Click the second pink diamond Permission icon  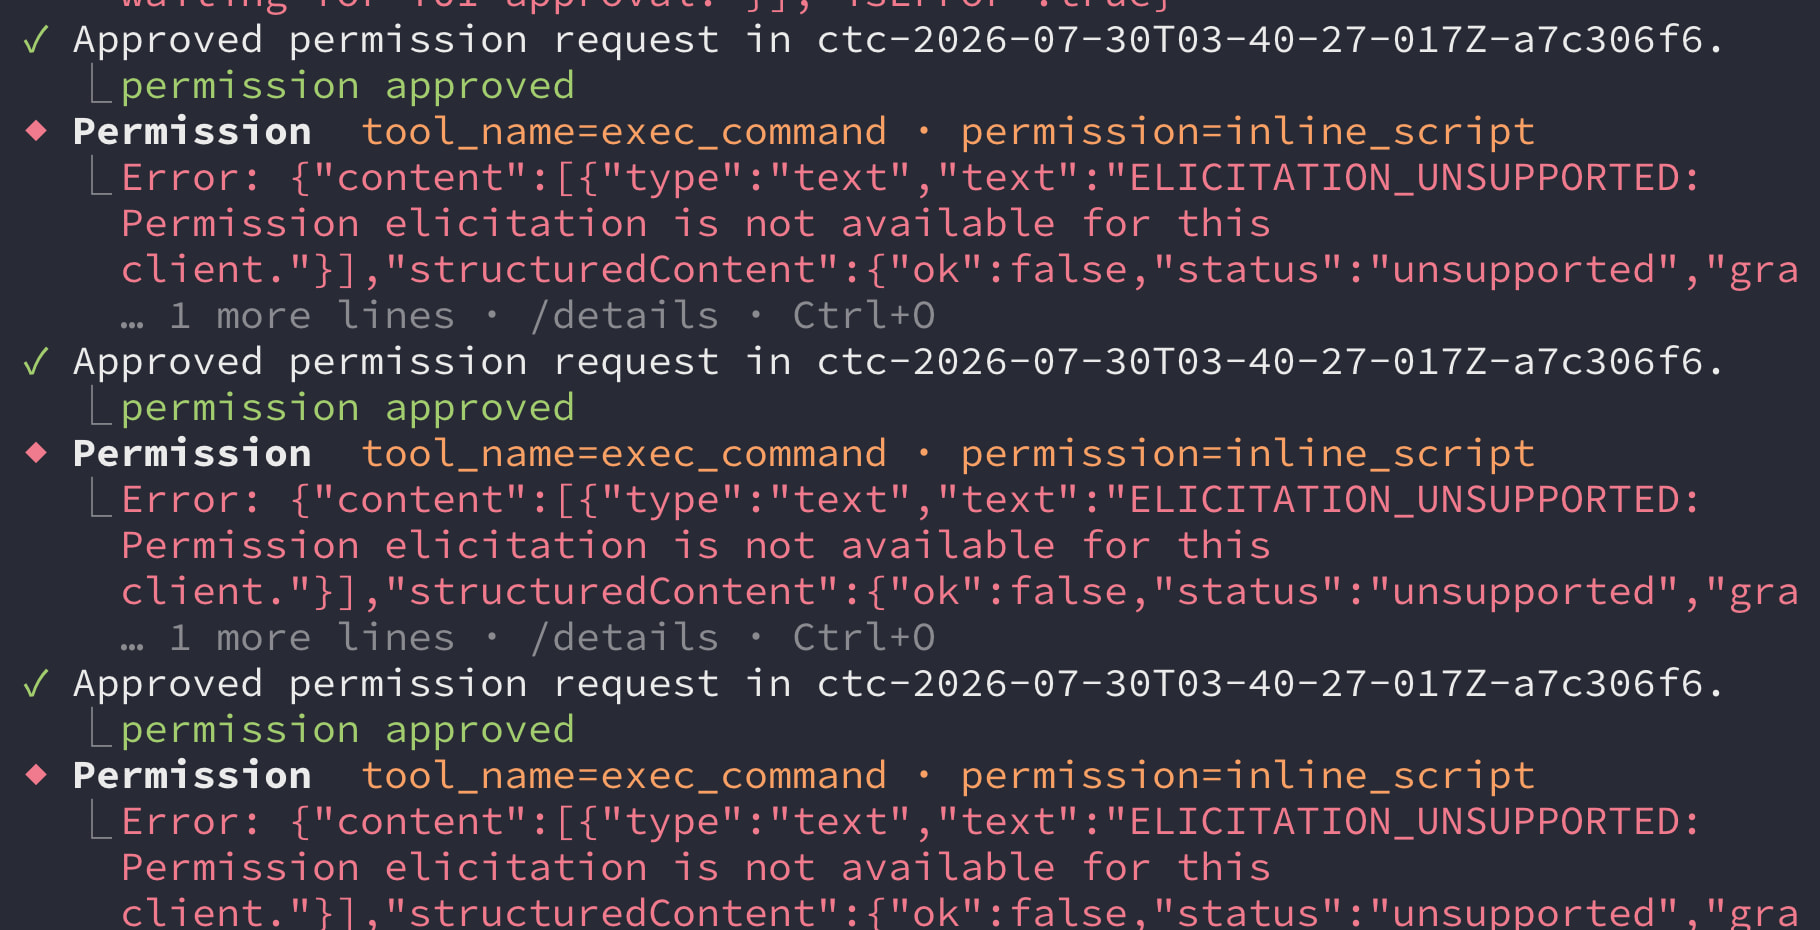(36, 453)
